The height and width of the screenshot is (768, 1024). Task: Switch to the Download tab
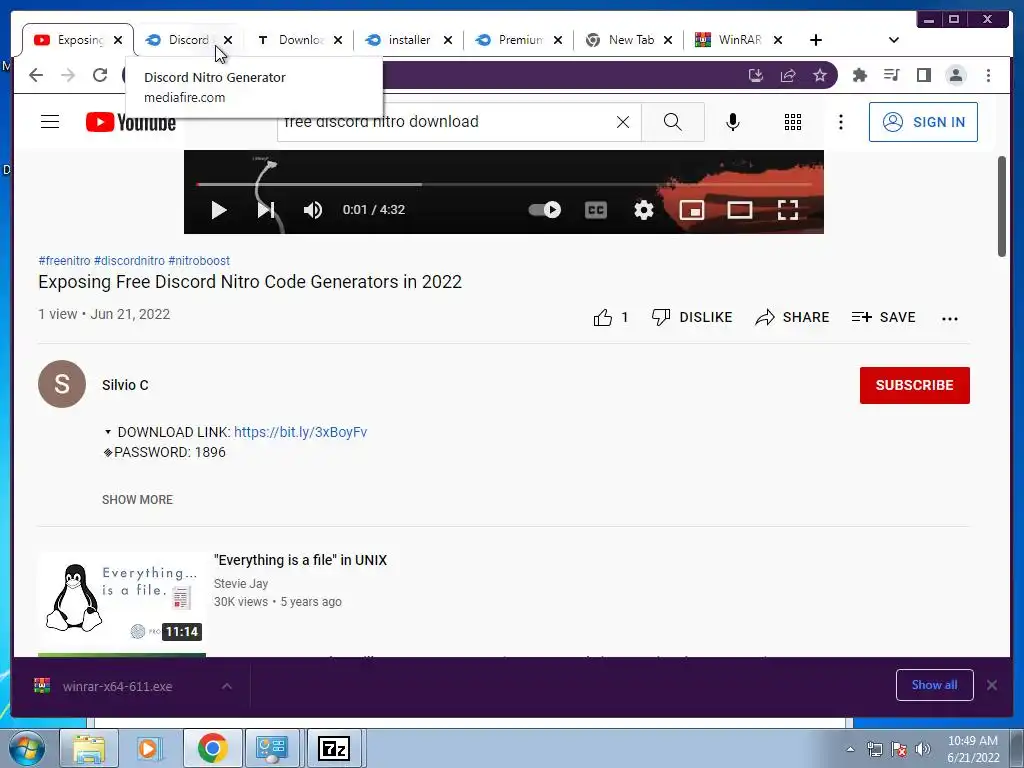click(298, 40)
